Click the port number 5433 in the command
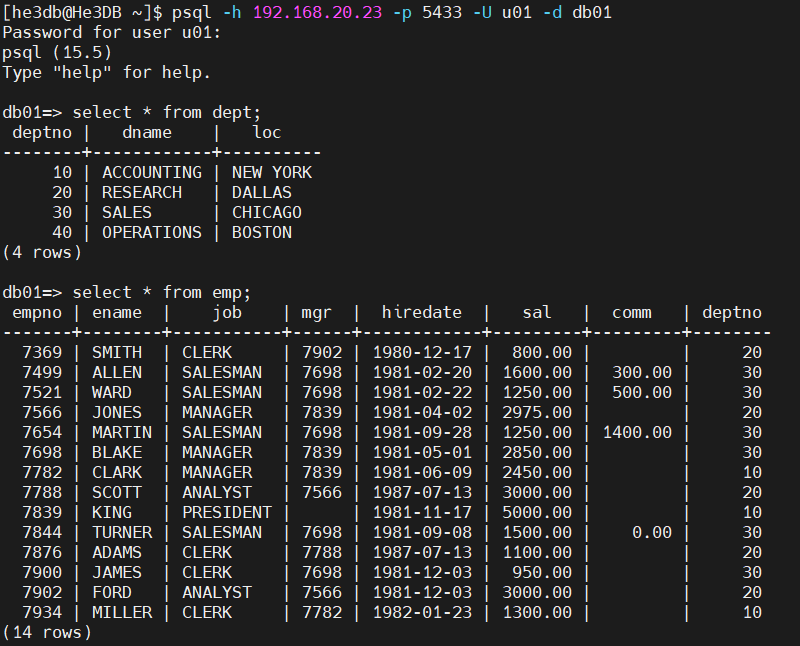 click(442, 12)
